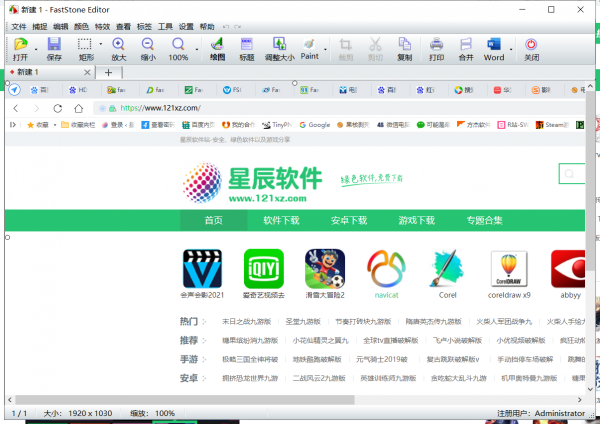Click 安卓下载 in the green navigation bar
Viewport: 600px width, 424px height.
349,220
